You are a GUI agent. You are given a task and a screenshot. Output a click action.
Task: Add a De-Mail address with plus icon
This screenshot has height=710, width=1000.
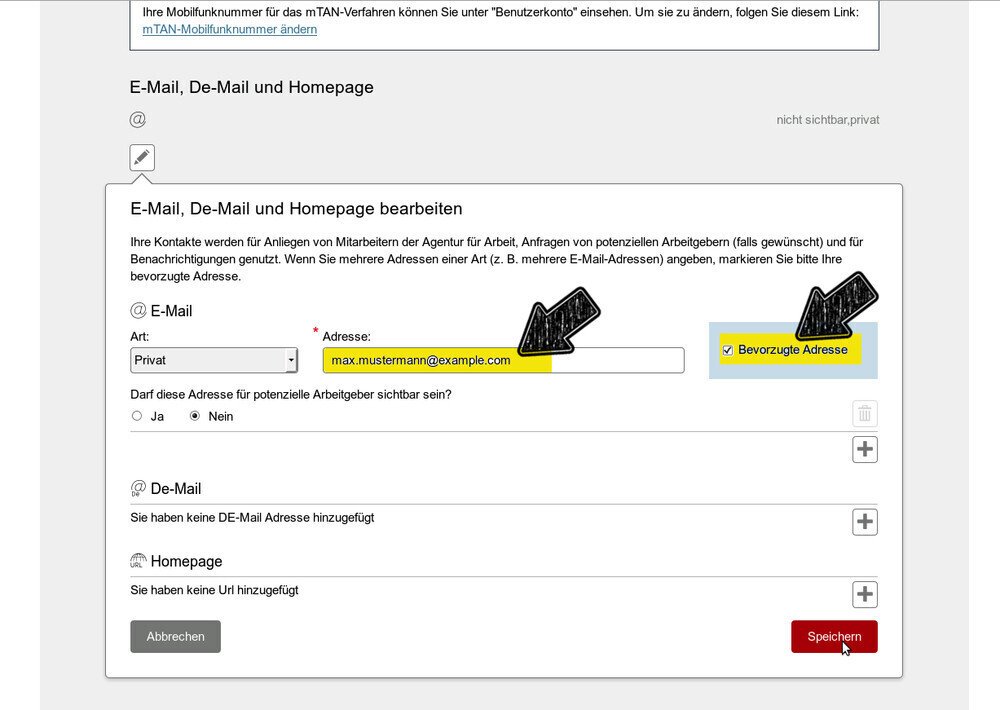(x=865, y=522)
